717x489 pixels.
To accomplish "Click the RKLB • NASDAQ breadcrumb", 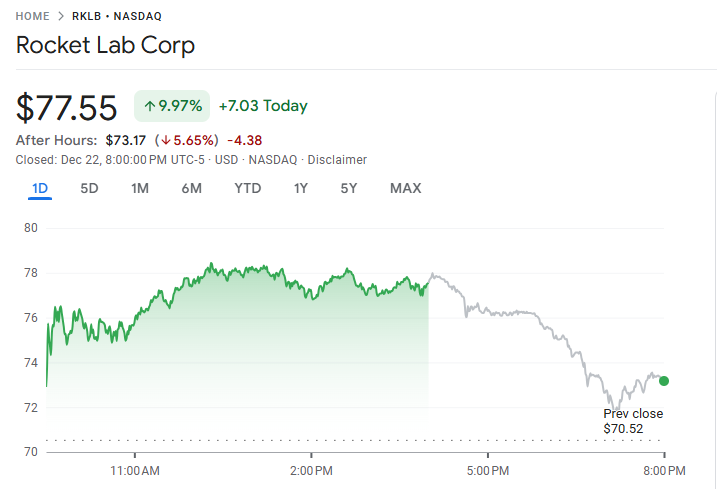I will tap(117, 16).
